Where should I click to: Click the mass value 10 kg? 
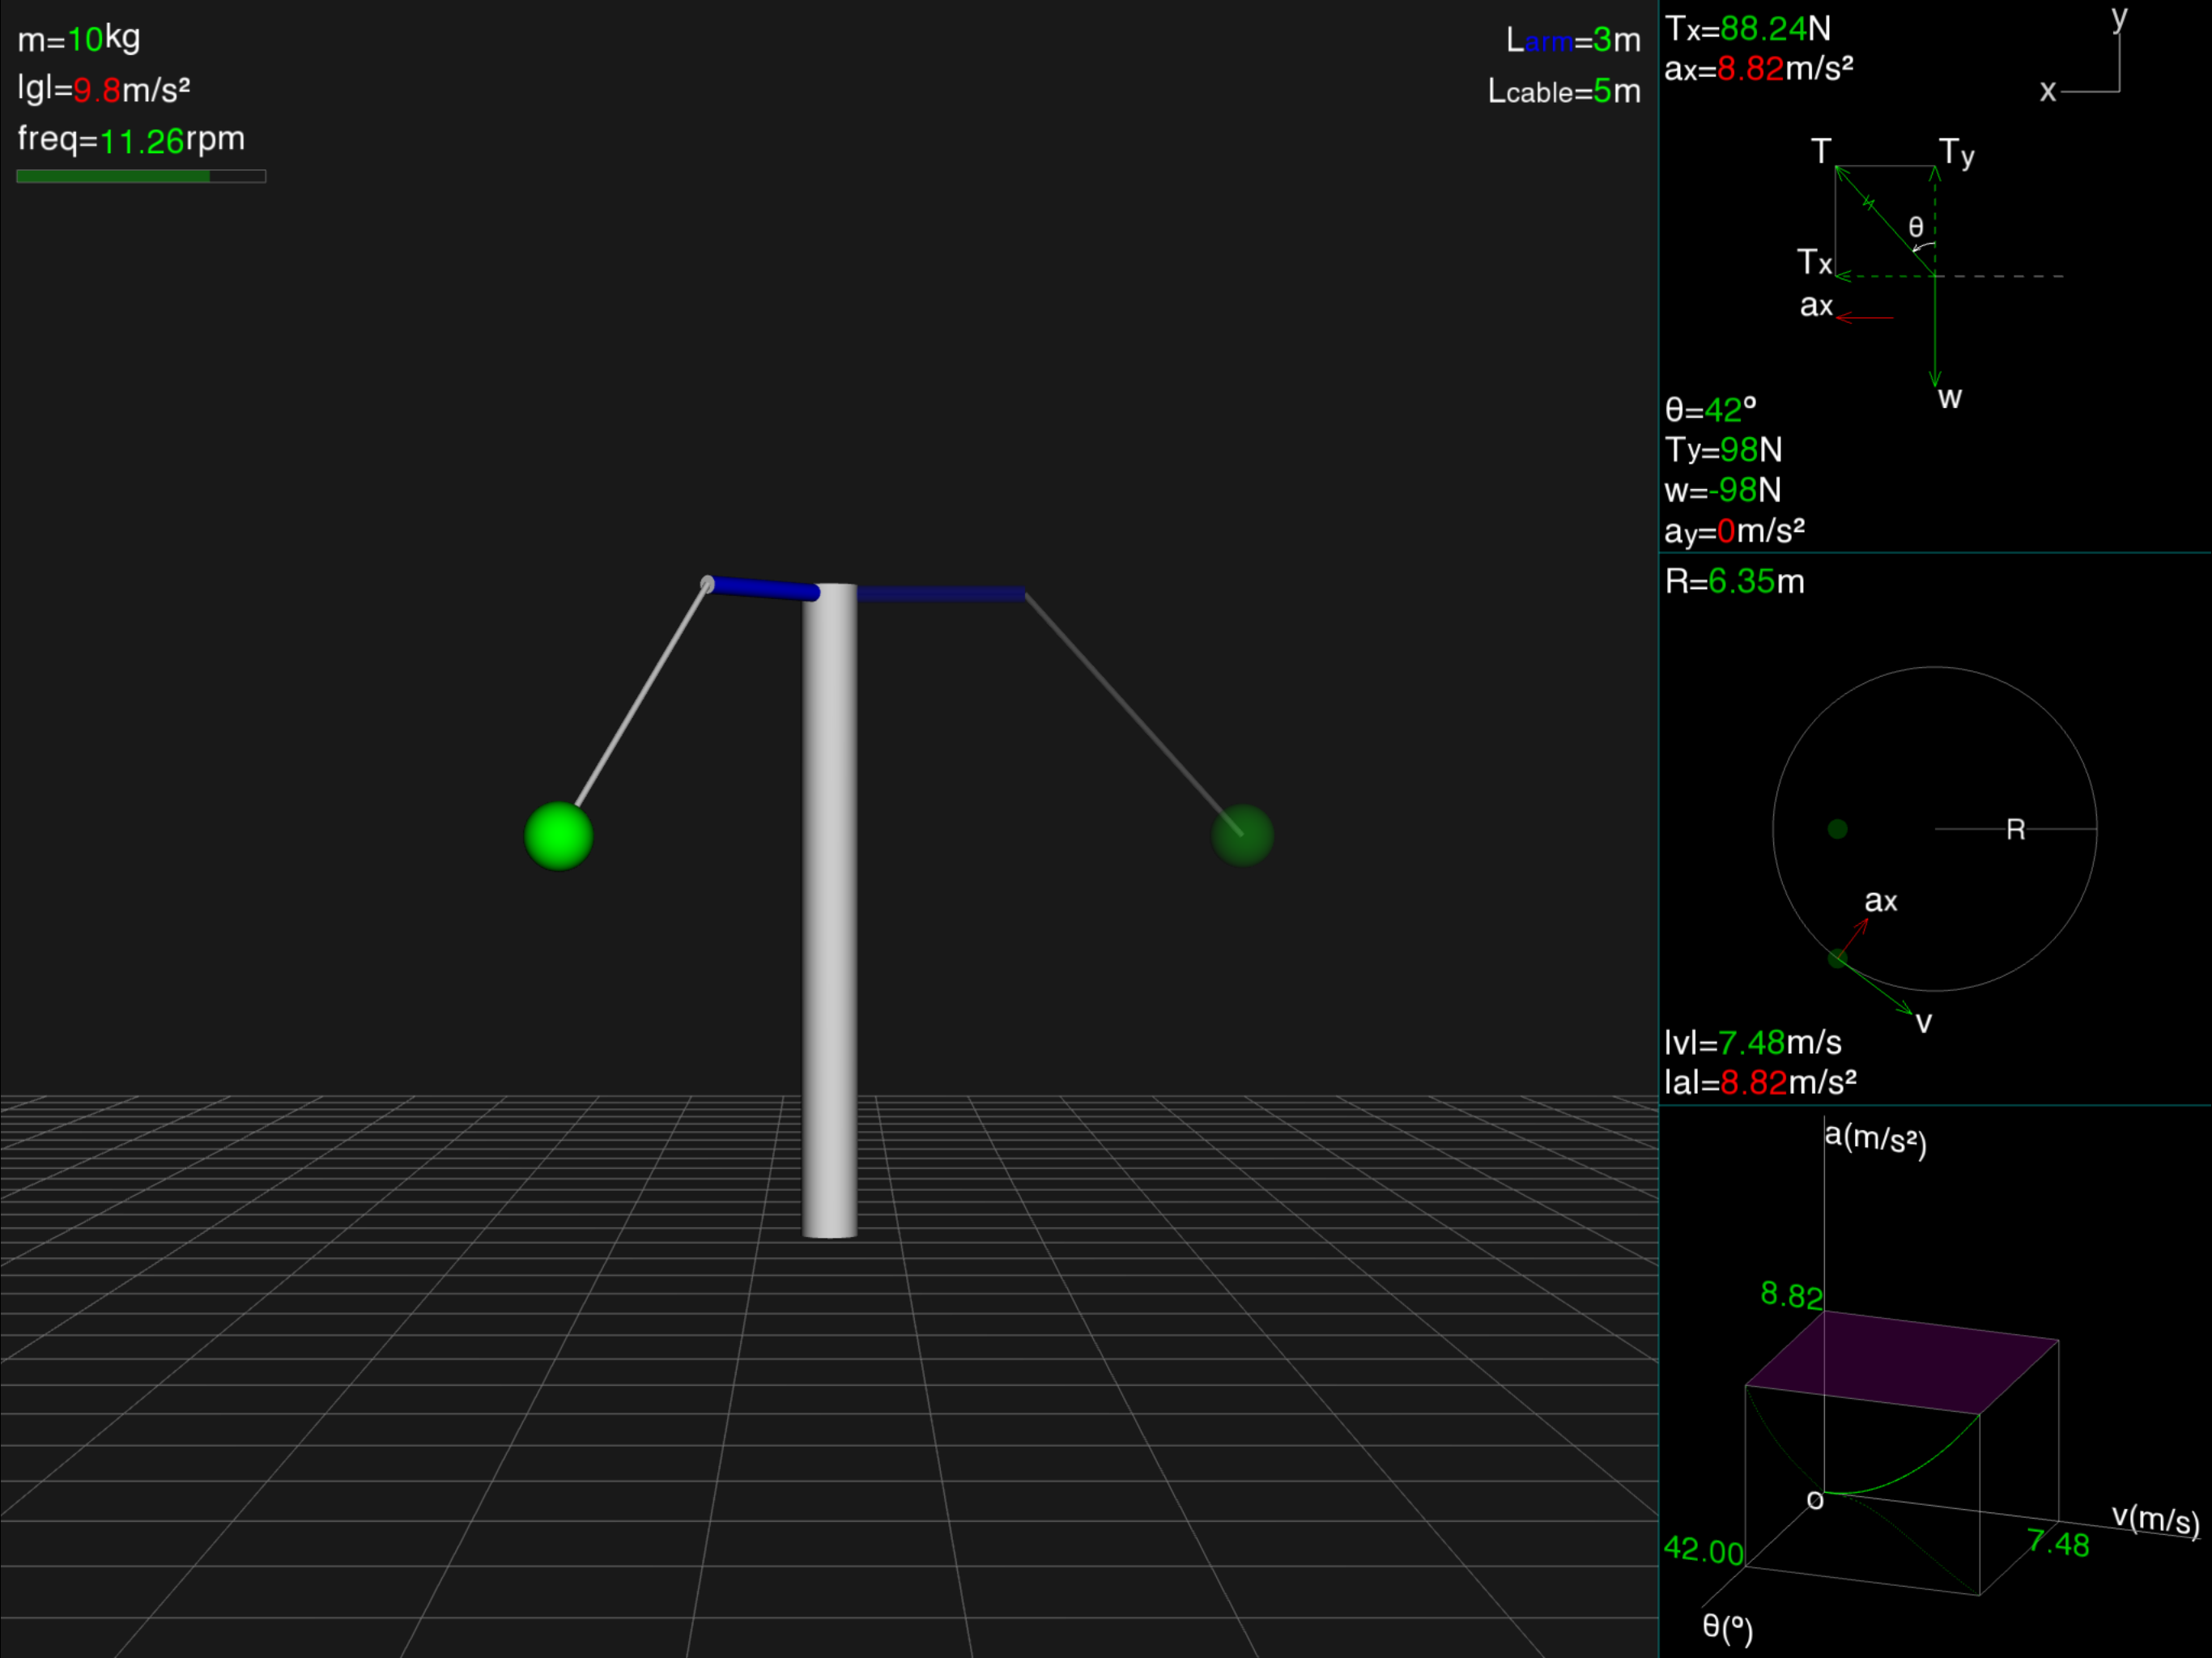[x=85, y=39]
